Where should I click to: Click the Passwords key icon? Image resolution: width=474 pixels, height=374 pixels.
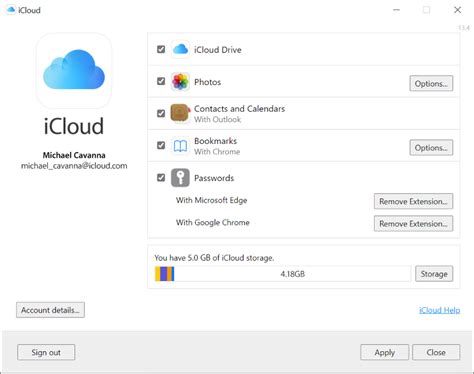180,178
